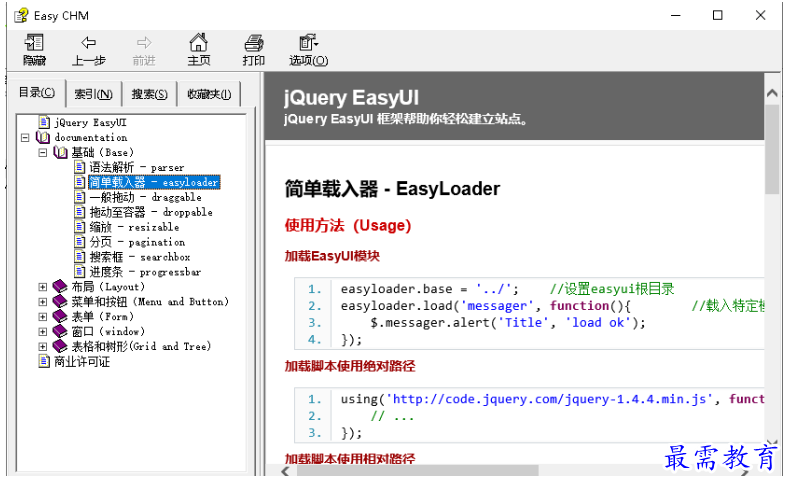Click the page icon beside jQuery EasyUI
The height and width of the screenshot is (489, 786).
pos(44,122)
